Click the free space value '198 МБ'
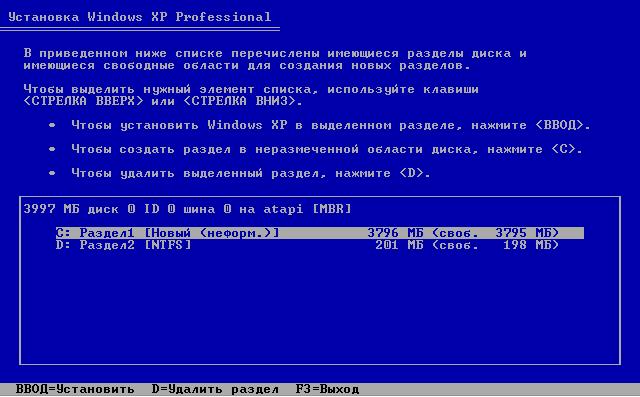 pyautogui.click(x=527, y=245)
